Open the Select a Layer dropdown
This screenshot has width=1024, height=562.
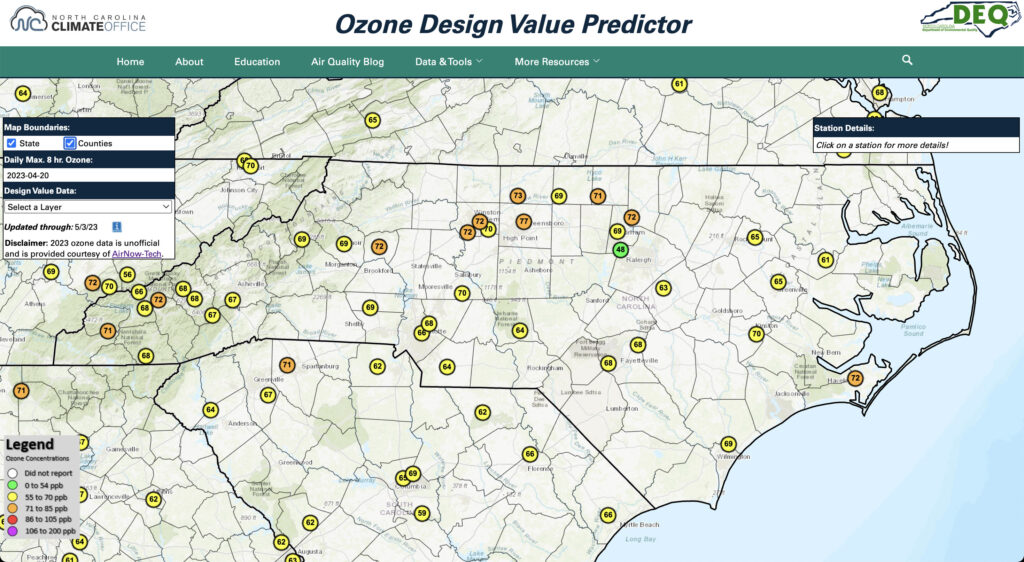pos(88,207)
